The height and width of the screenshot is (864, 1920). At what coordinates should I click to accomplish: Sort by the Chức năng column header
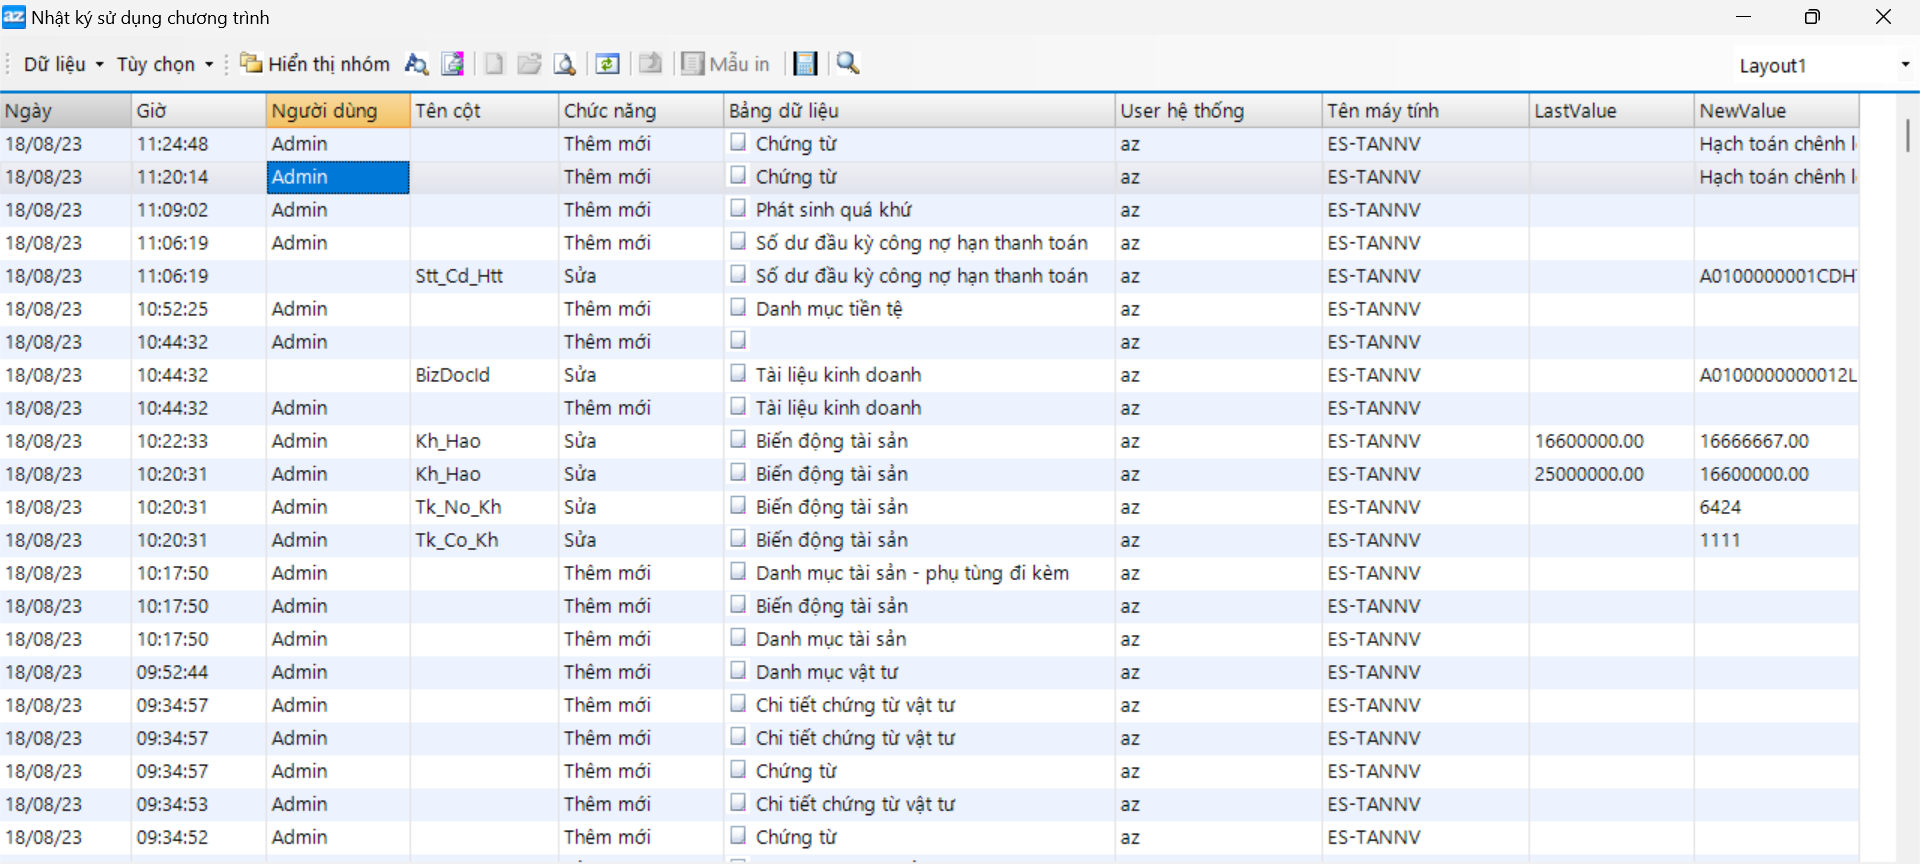tap(640, 111)
